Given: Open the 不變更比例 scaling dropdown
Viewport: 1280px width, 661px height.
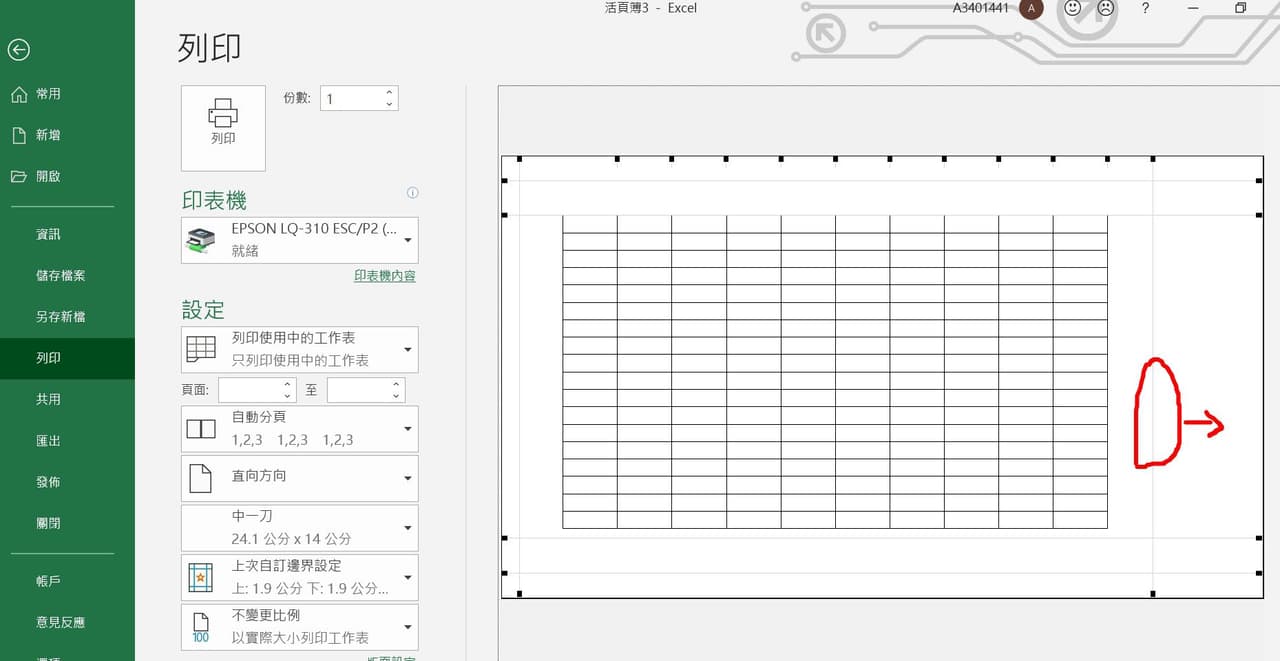Looking at the screenshot, I should [406, 627].
